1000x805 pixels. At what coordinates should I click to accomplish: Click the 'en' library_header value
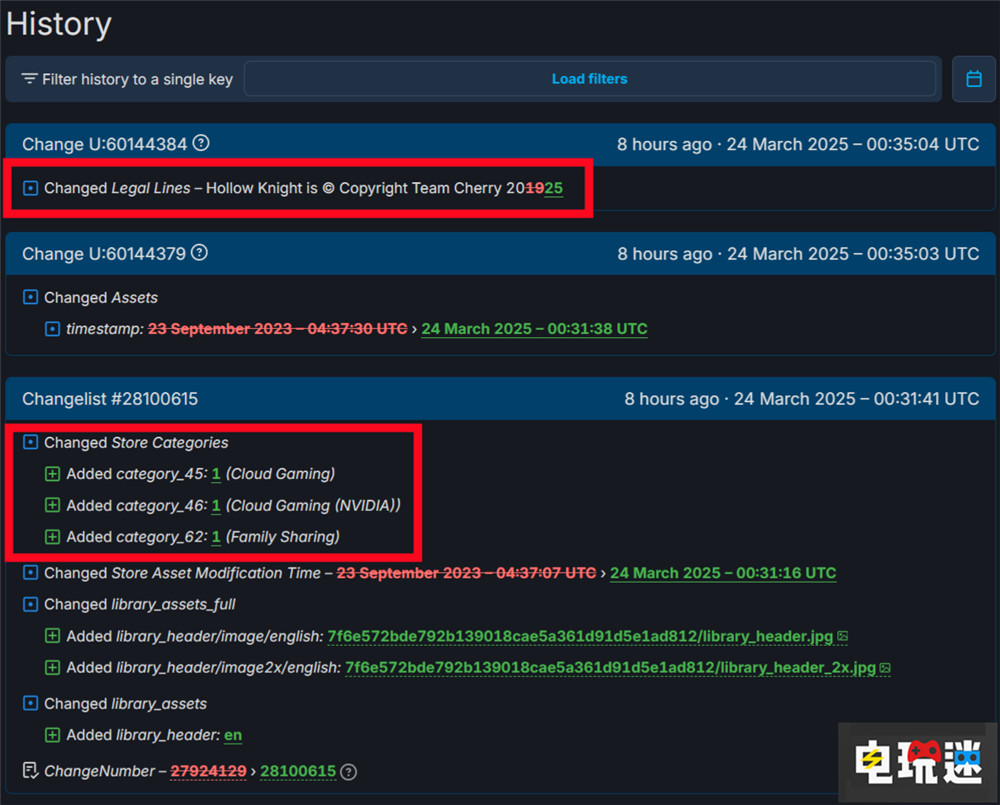pyautogui.click(x=233, y=735)
